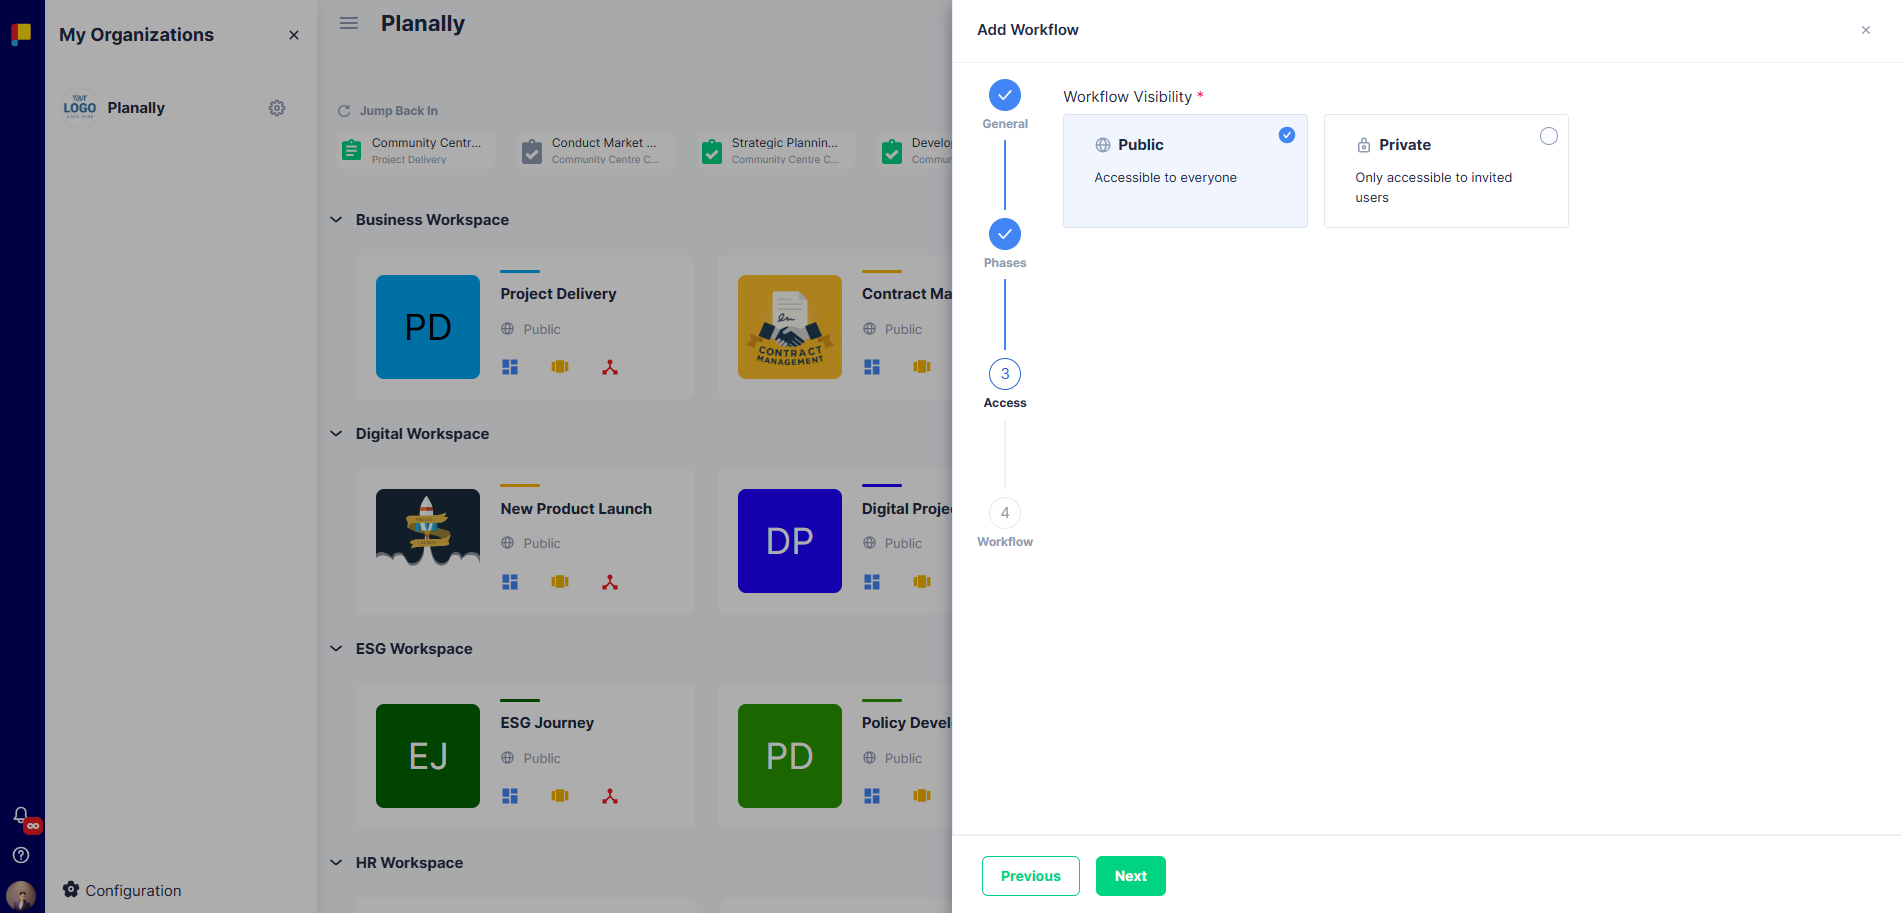1902x913 pixels.
Task: Collapse the Digital Workspace section
Action: [x=336, y=433]
